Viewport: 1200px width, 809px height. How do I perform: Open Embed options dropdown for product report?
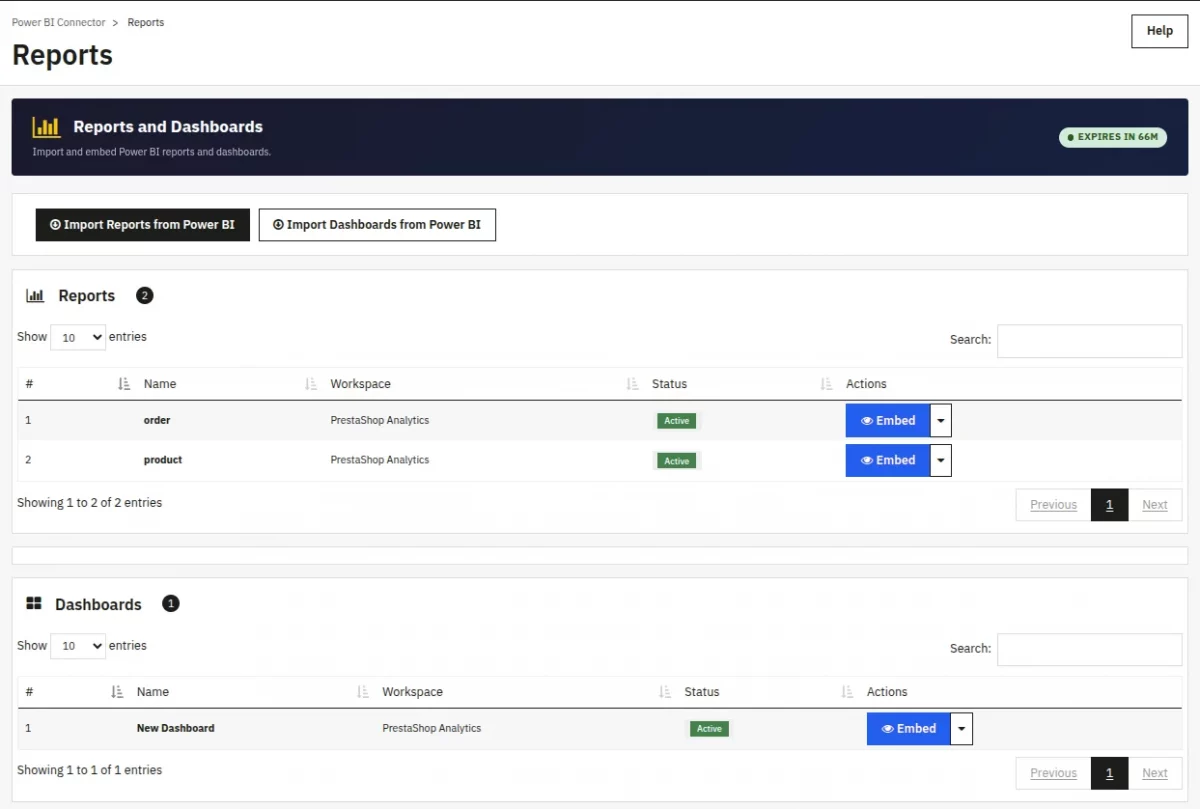tap(941, 460)
